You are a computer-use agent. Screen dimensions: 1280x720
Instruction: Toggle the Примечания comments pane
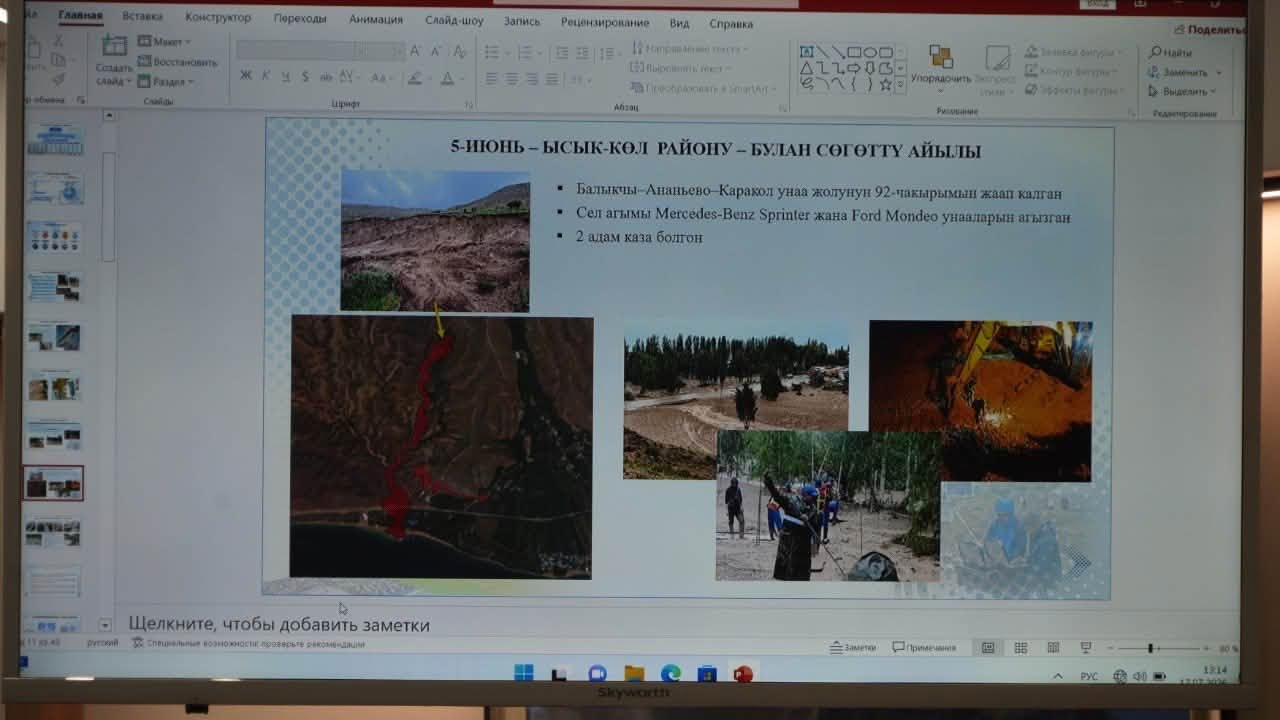pos(924,648)
